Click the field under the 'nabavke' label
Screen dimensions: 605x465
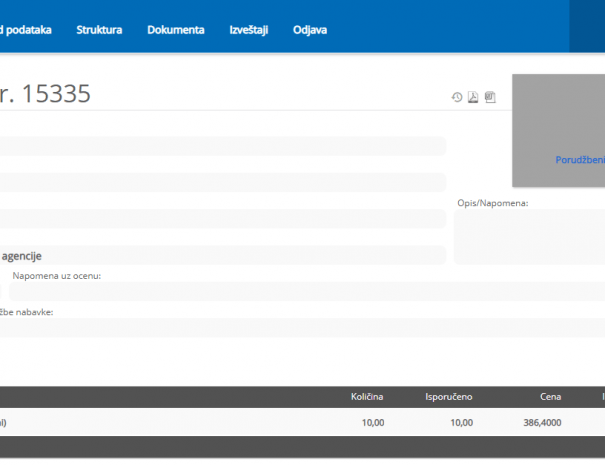point(300,328)
